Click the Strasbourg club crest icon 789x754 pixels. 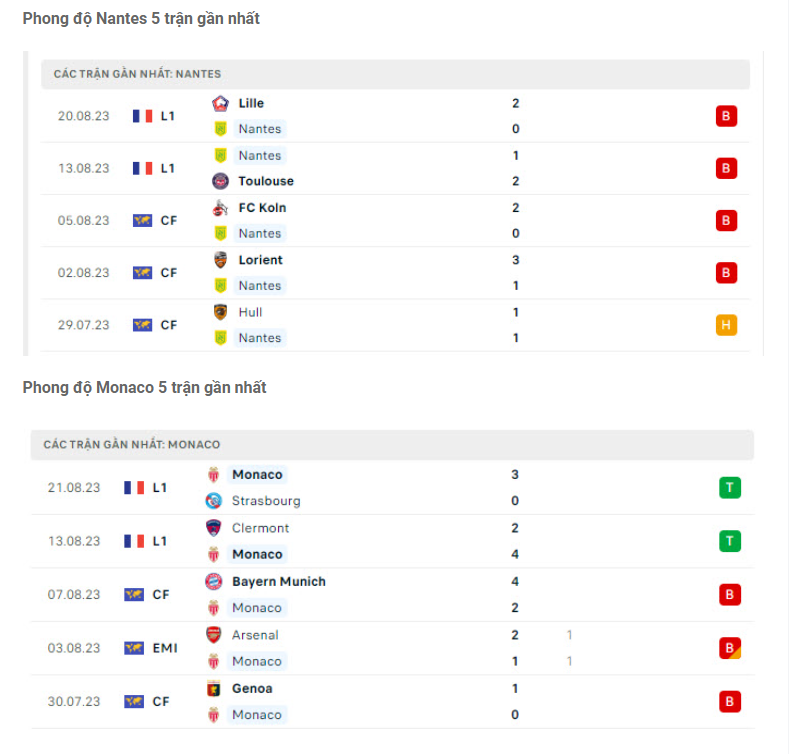point(213,501)
